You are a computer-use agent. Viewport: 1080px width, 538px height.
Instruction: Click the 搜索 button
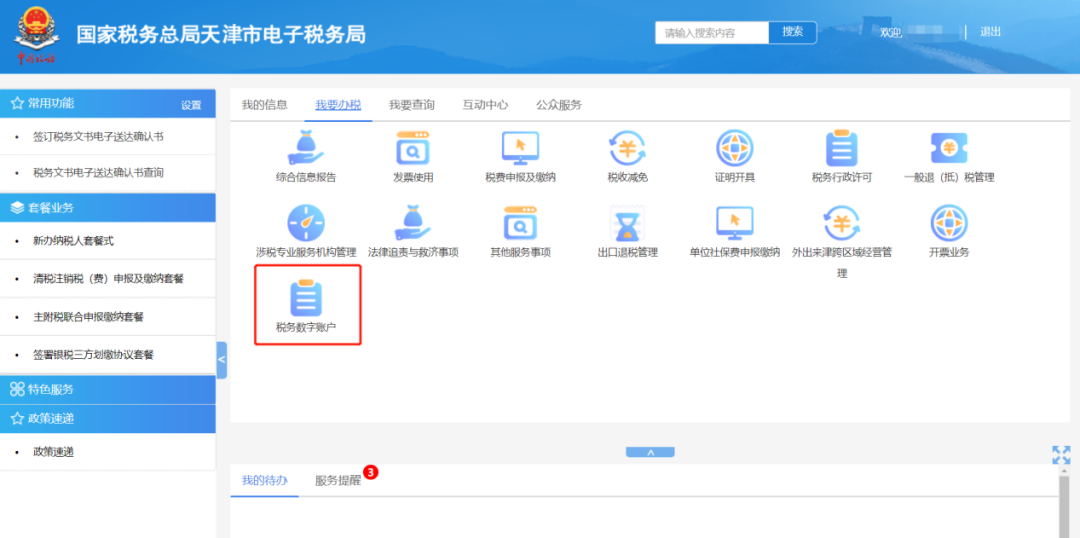793,32
